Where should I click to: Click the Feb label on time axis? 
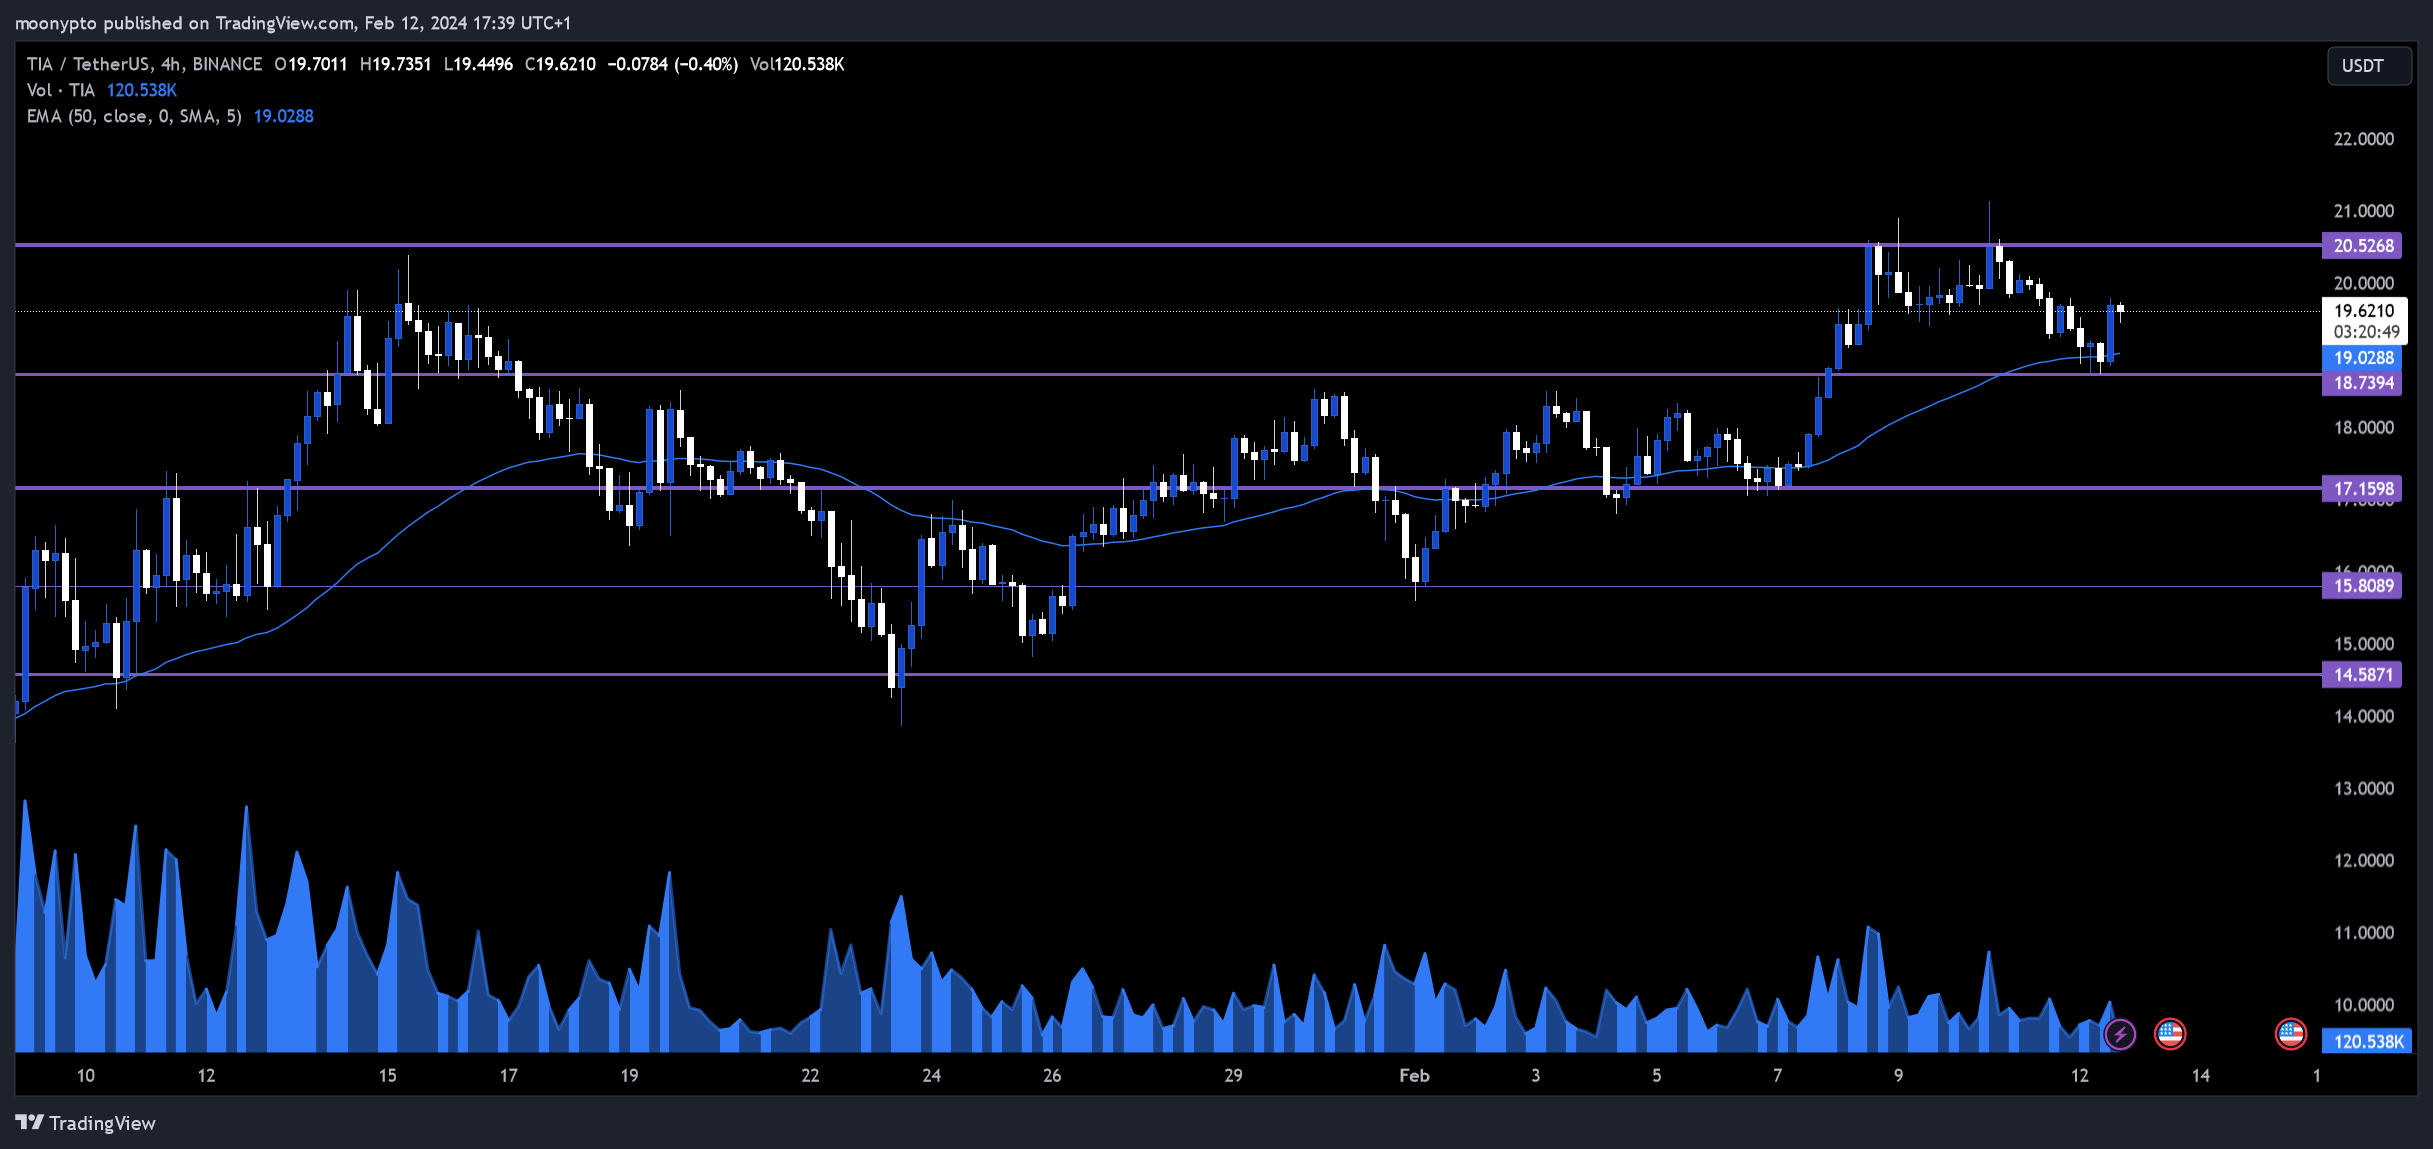(x=1414, y=1076)
